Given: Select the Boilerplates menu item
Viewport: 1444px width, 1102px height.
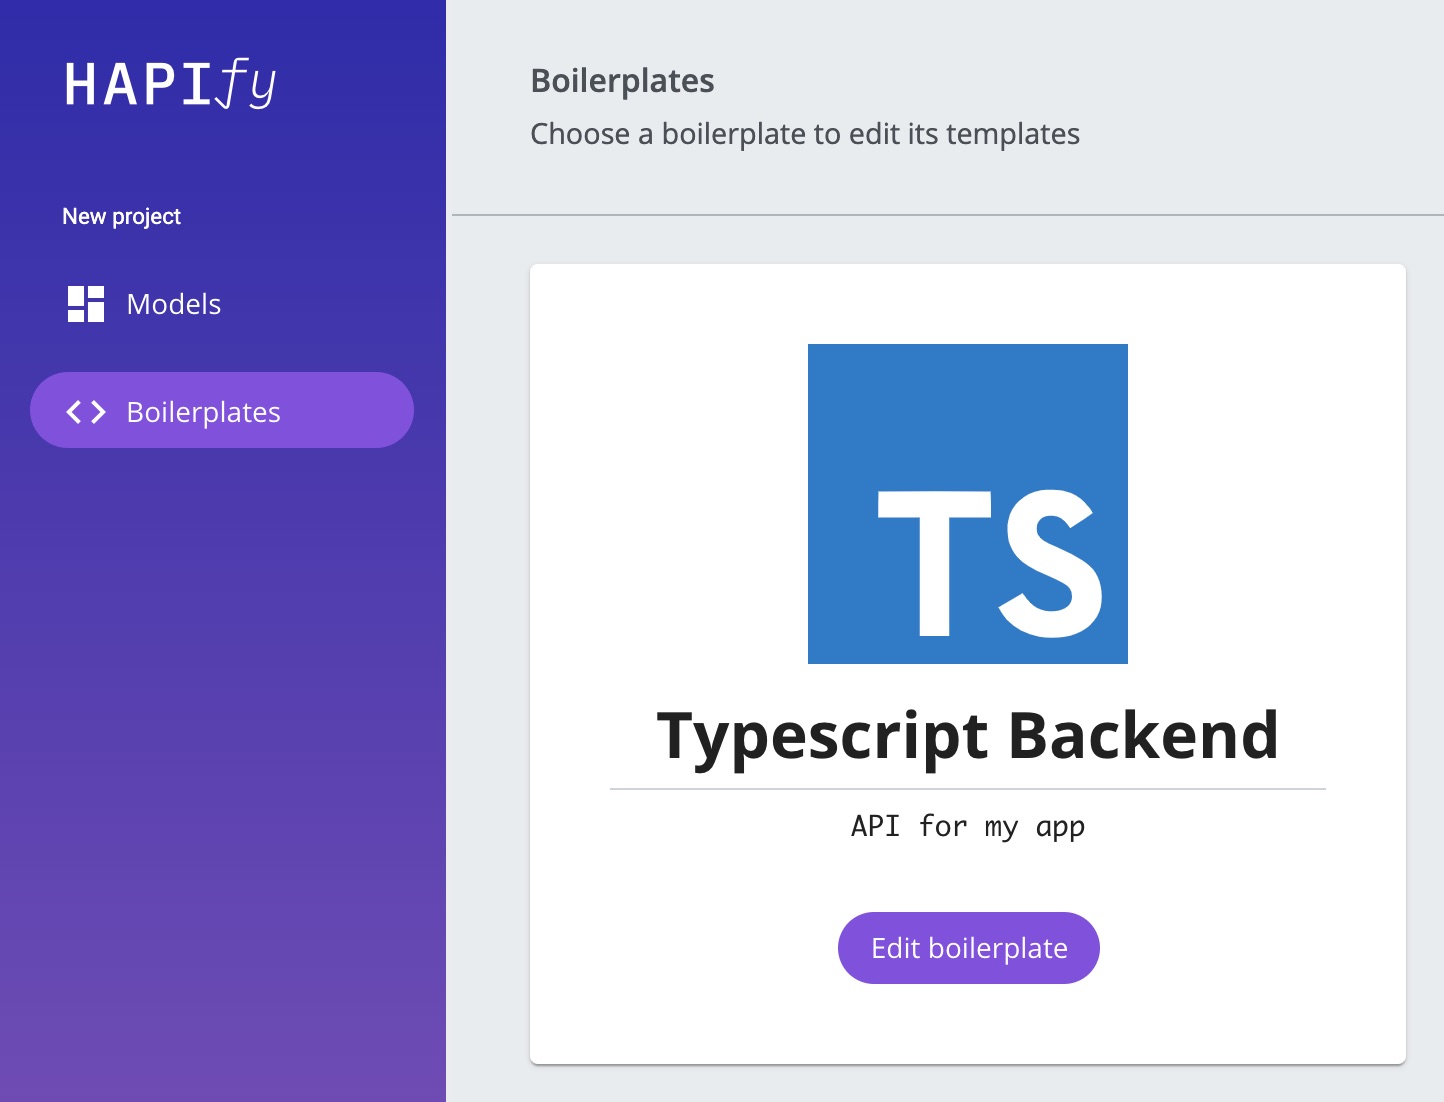Looking at the screenshot, I should coord(222,410).
